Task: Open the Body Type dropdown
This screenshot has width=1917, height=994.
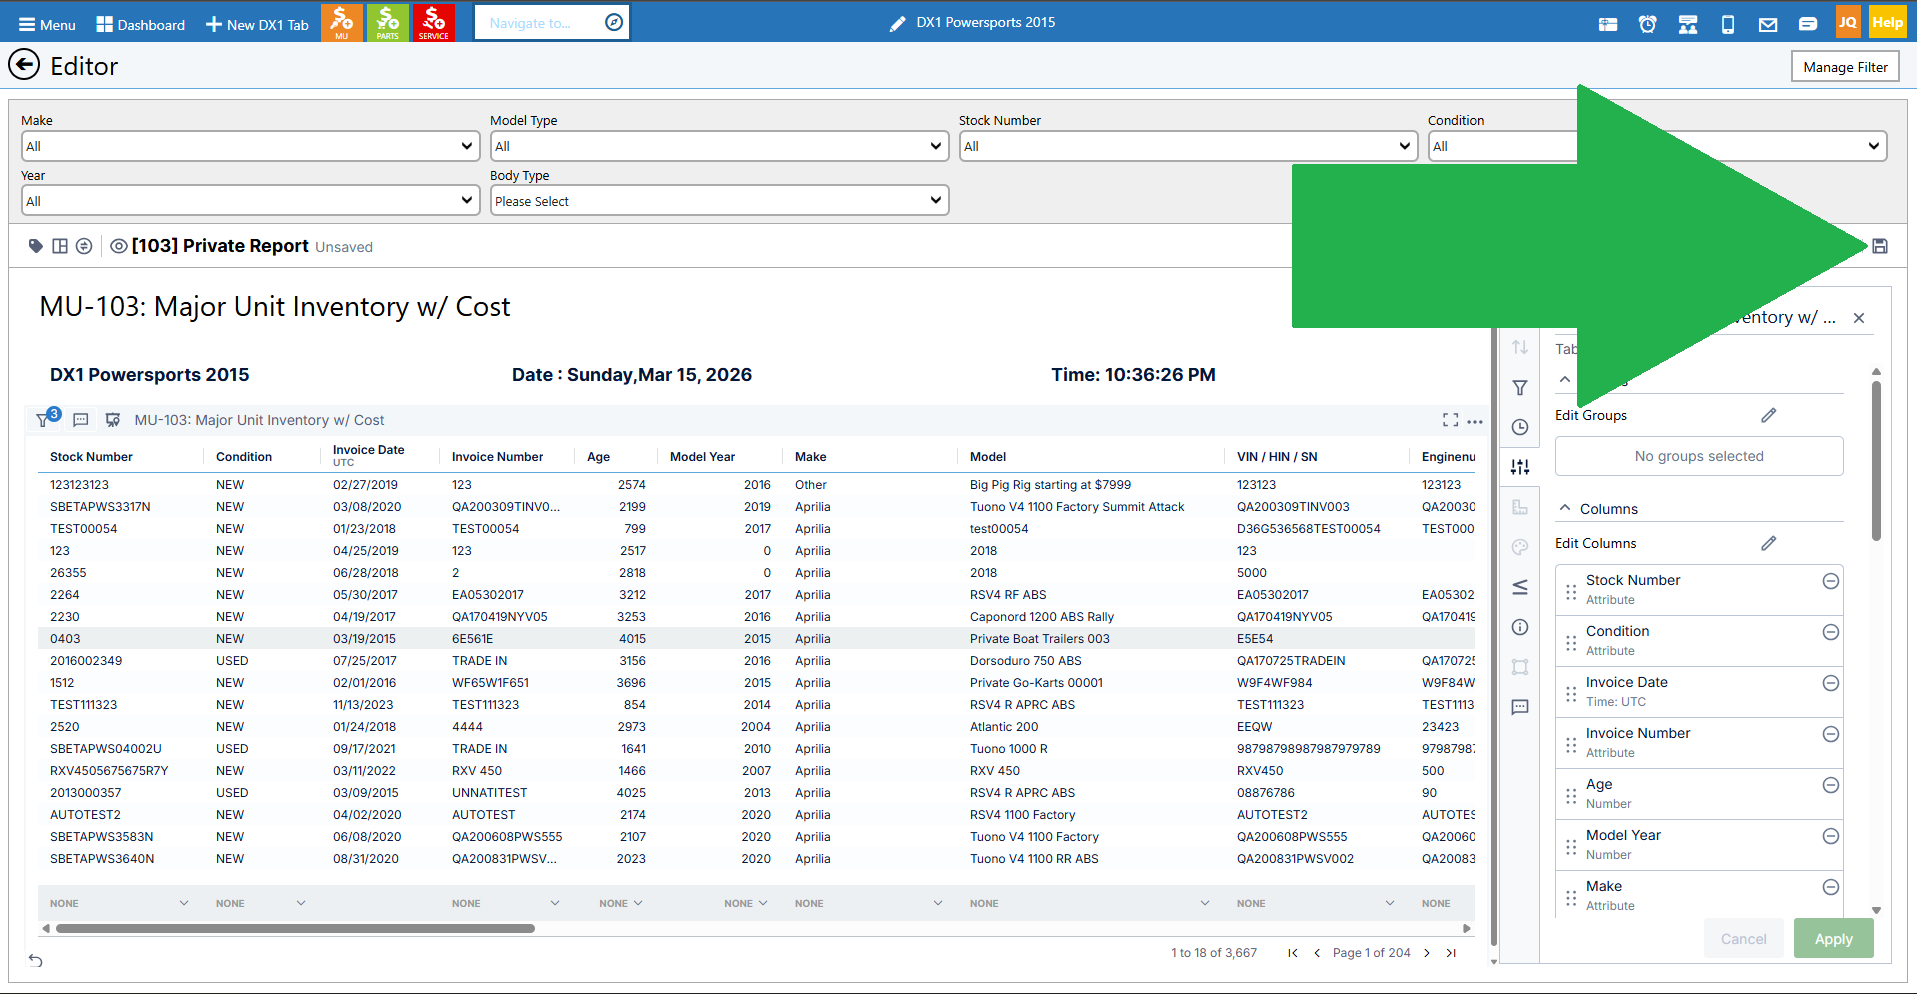Action: coord(719,201)
